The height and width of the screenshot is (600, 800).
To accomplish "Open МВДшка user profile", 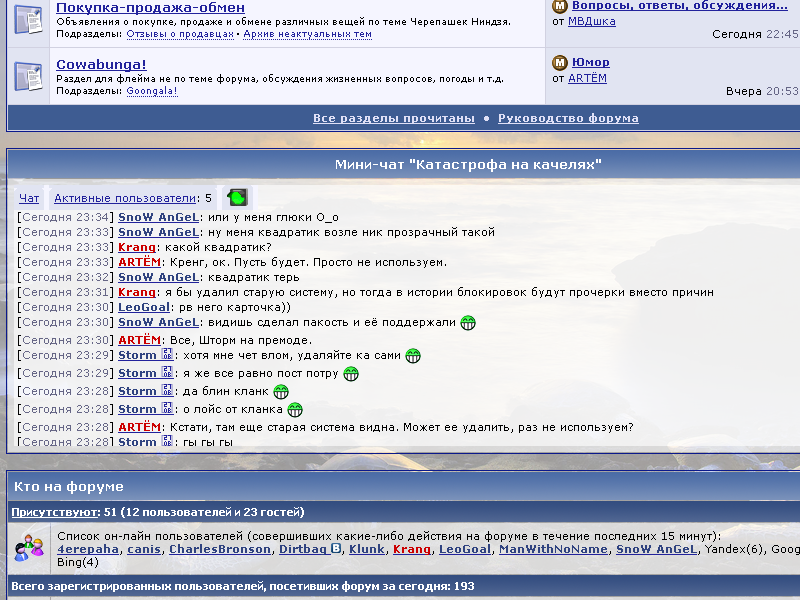I will [x=592, y=21].
